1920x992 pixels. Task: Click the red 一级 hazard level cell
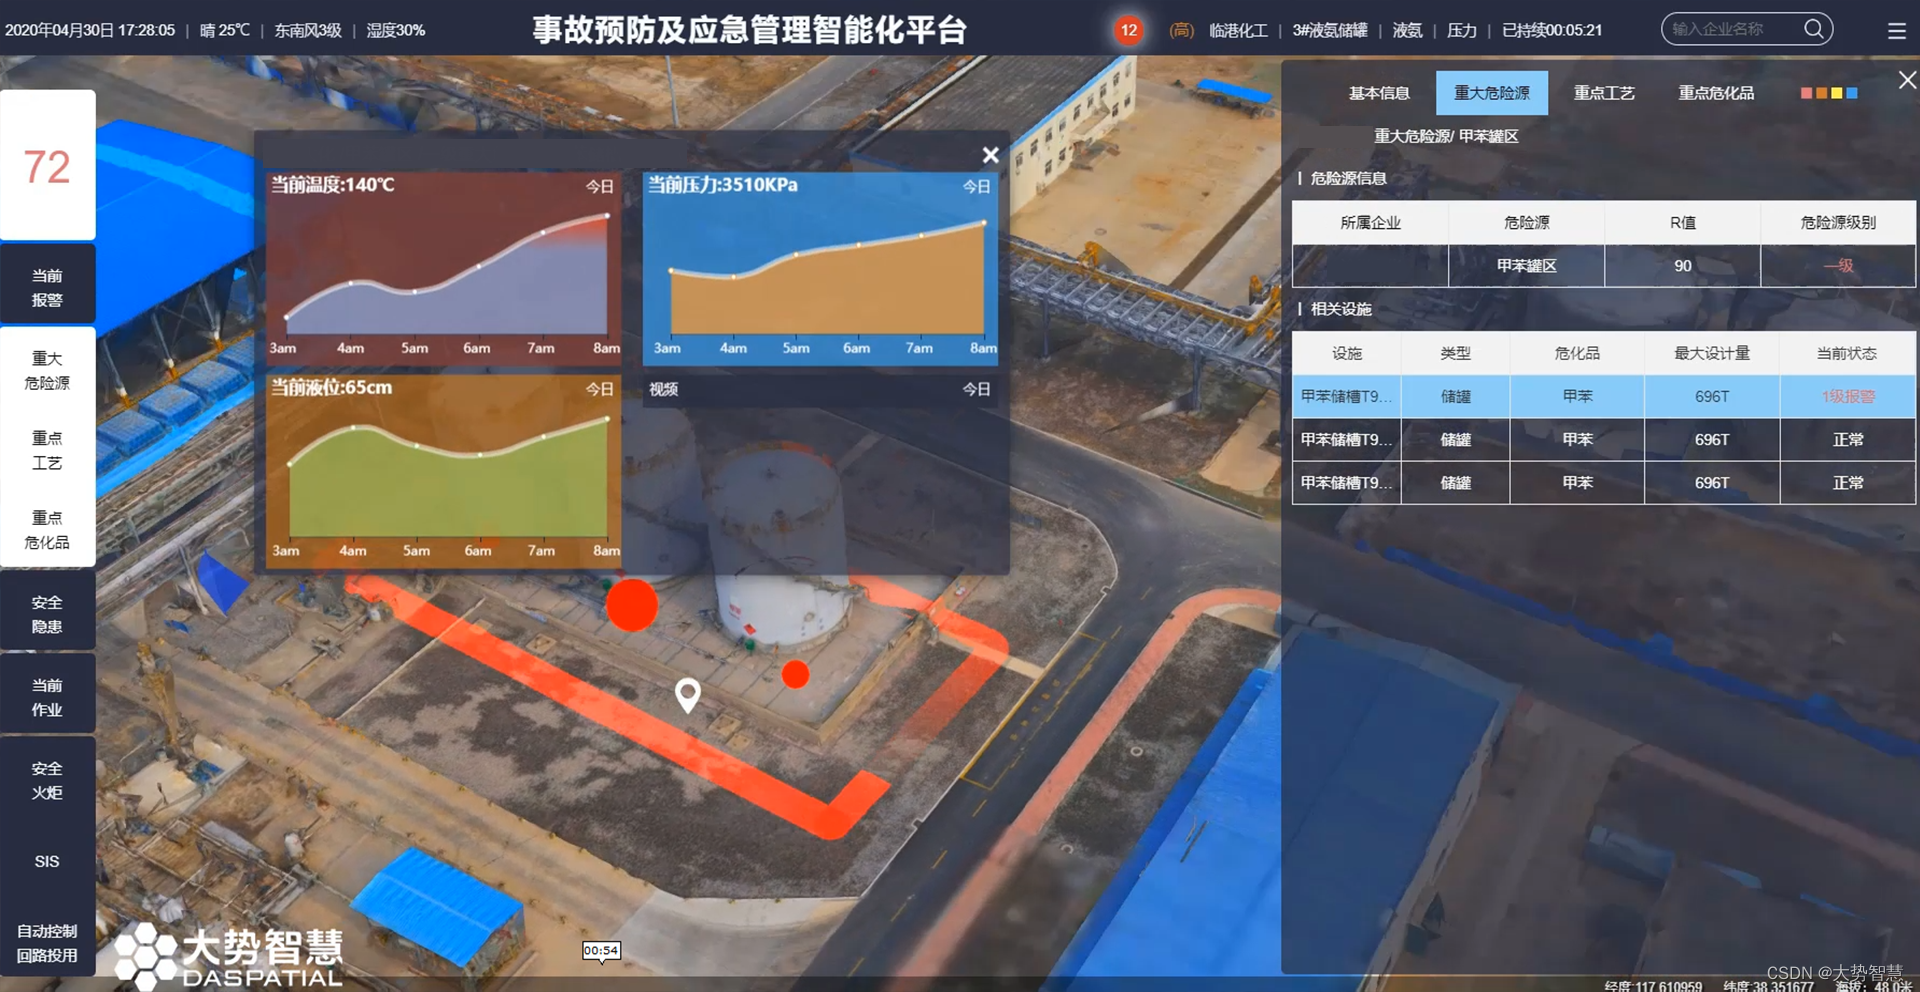pyautogui.click(x=1838, y=266)
